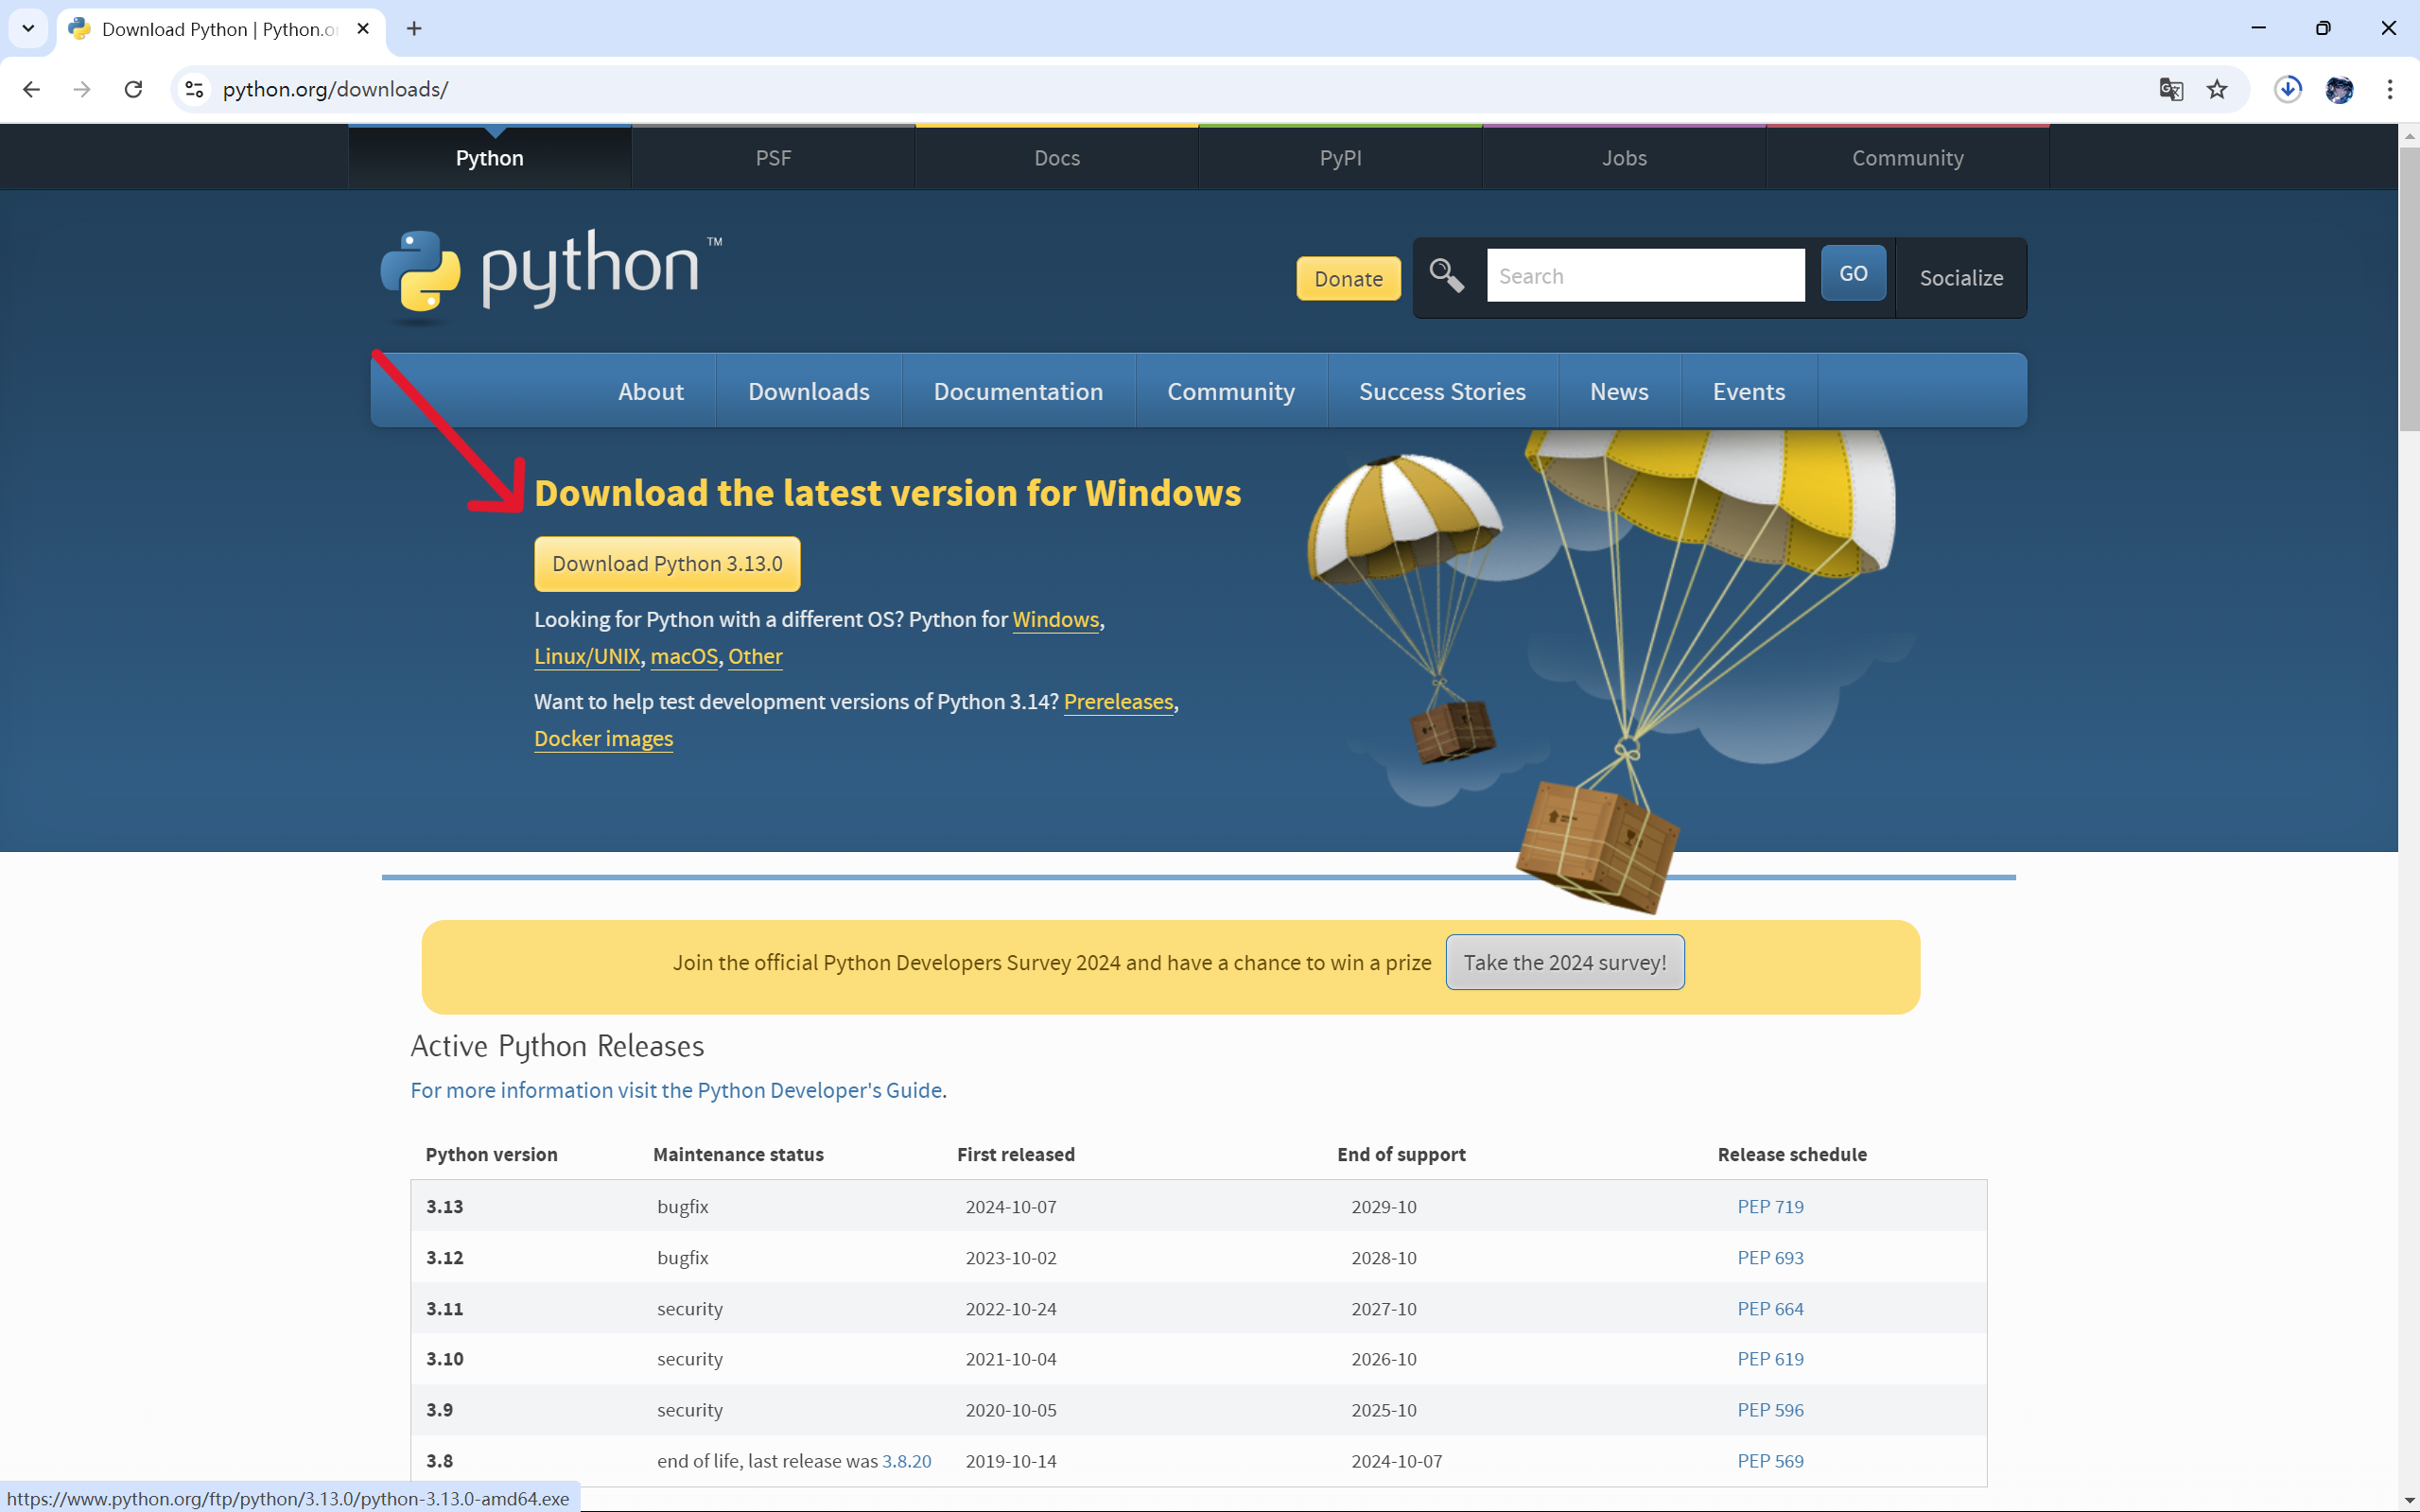Restore down the browser window
The image size is (2420, 1512).
(2323, 28)
